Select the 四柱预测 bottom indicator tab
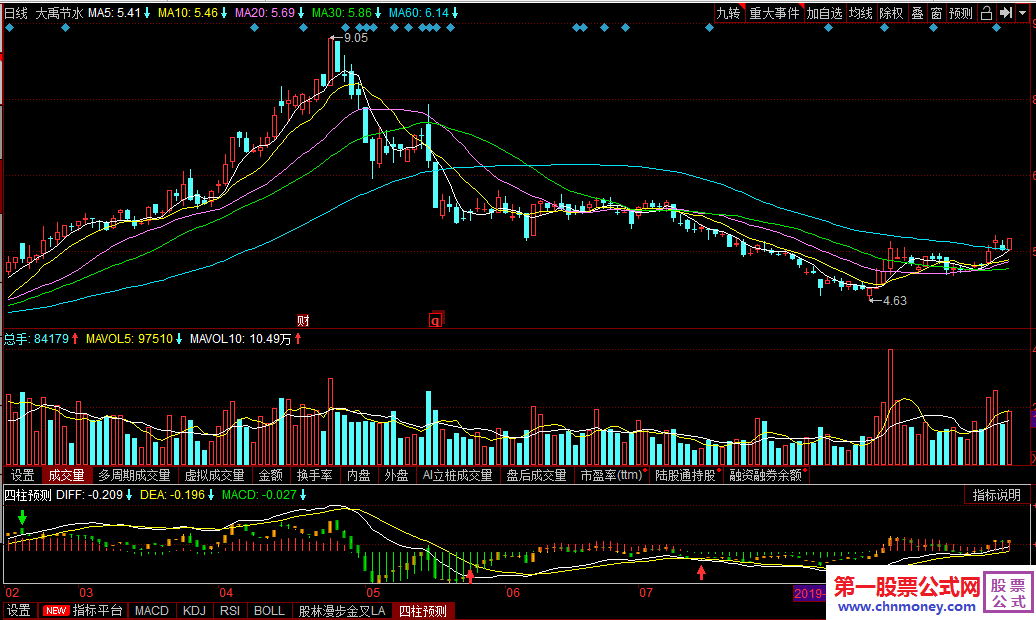The height and width of the screenshot is (620, 1036). click(x=423, y=611)
